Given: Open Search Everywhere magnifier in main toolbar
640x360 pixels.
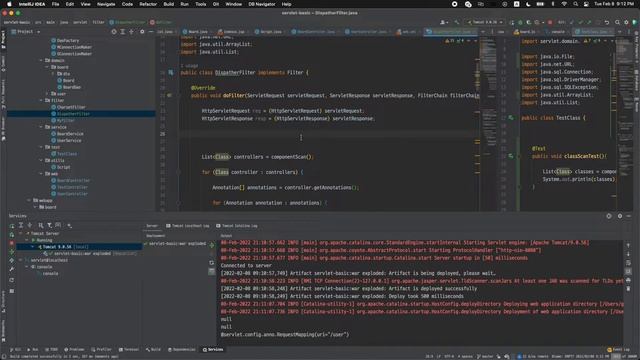Looking at the screenshot, I should coord(617,22).
